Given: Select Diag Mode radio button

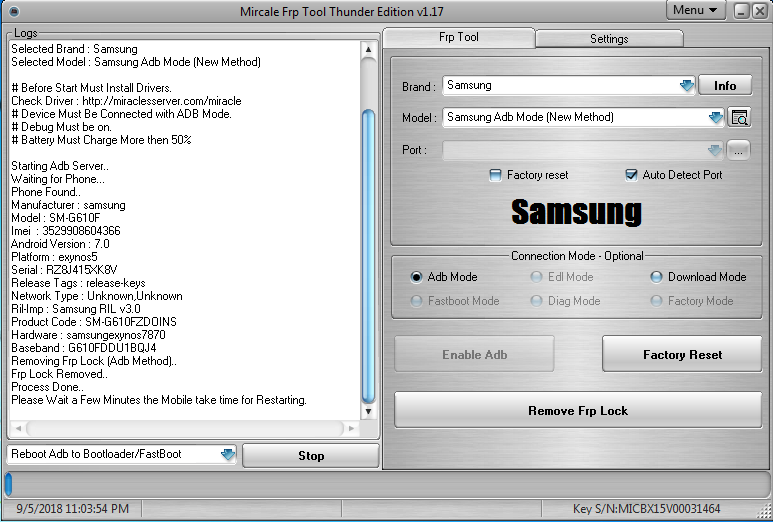Looking at the screenshot, I should 536,301.
